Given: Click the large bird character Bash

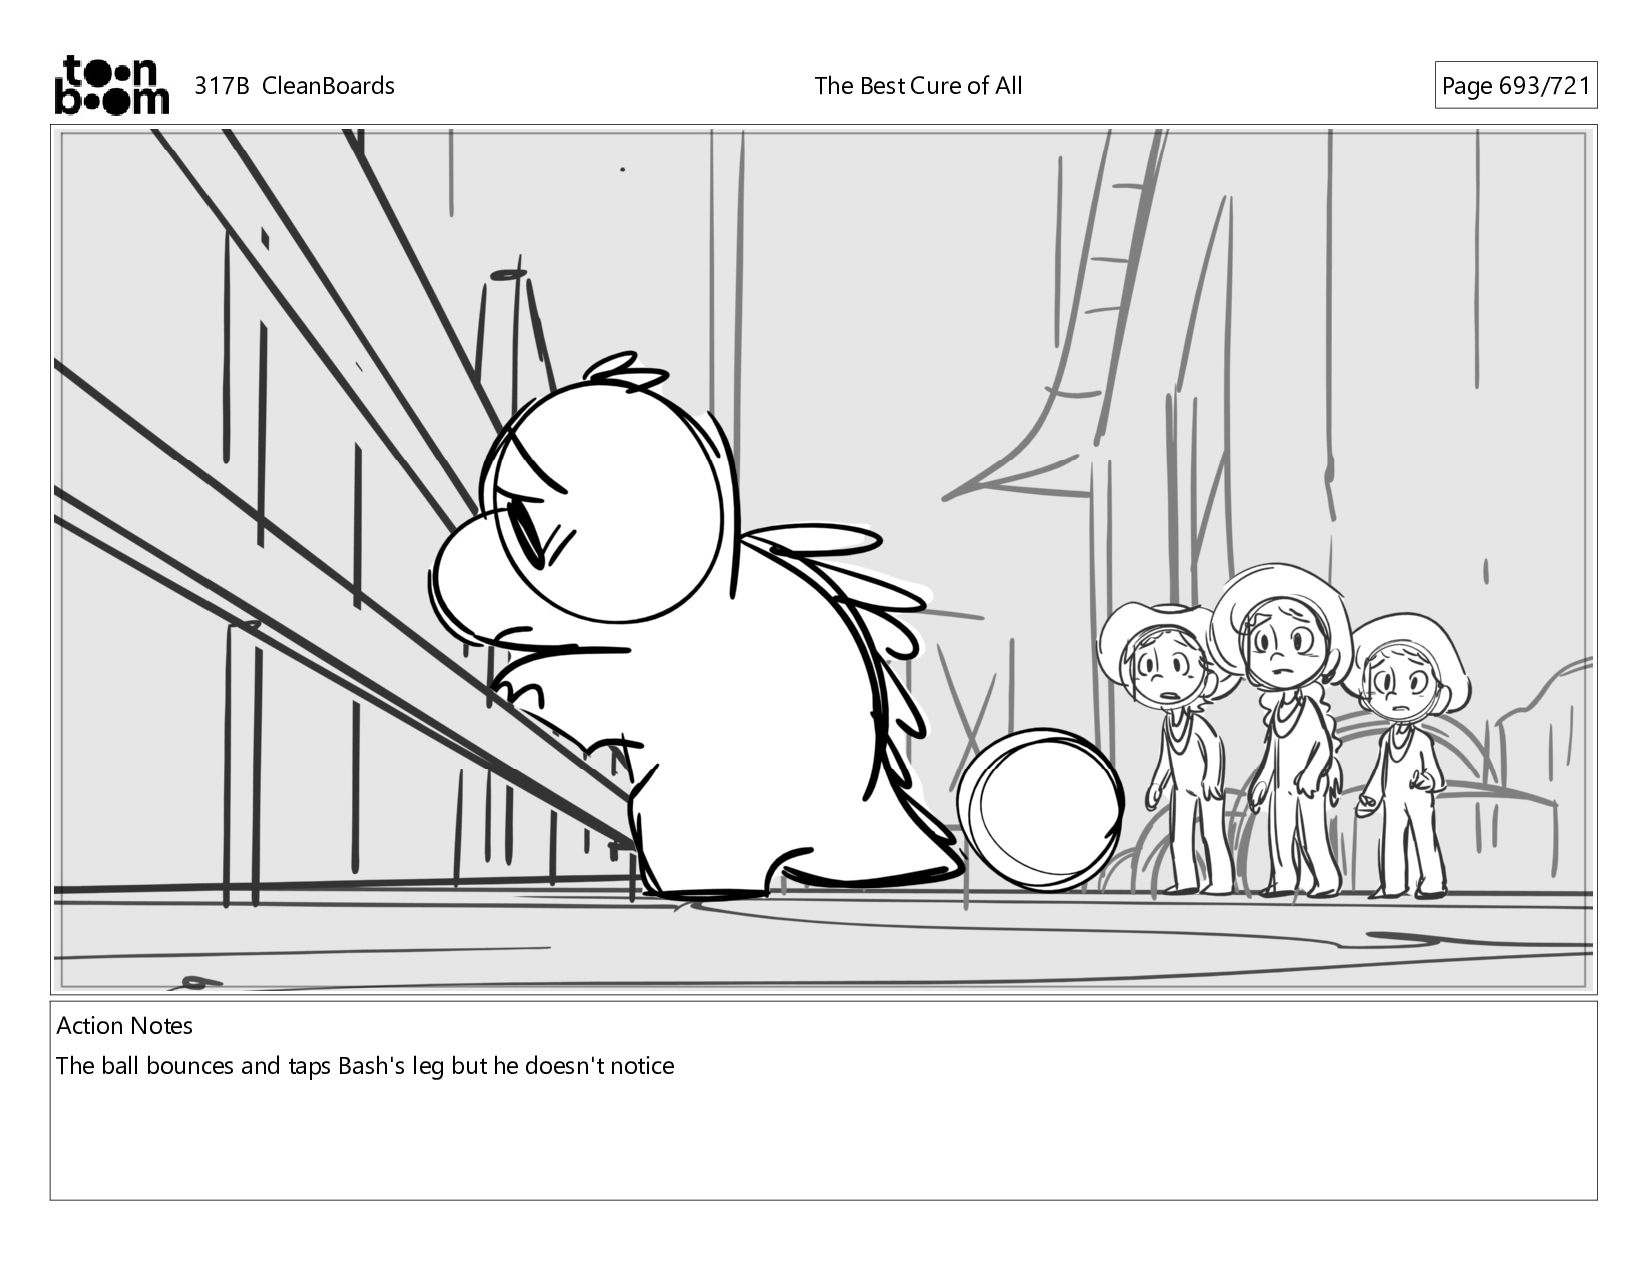Looking at the screenshot, I should 695,627.
